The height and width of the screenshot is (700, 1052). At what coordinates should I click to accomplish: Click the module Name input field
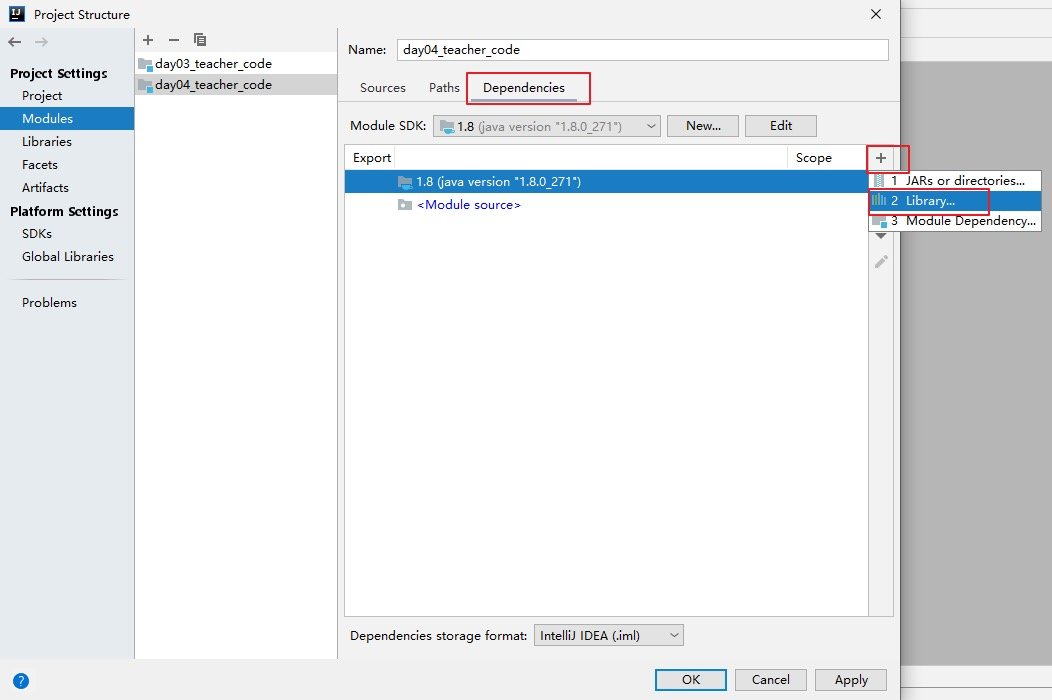[x=643, y=50]
